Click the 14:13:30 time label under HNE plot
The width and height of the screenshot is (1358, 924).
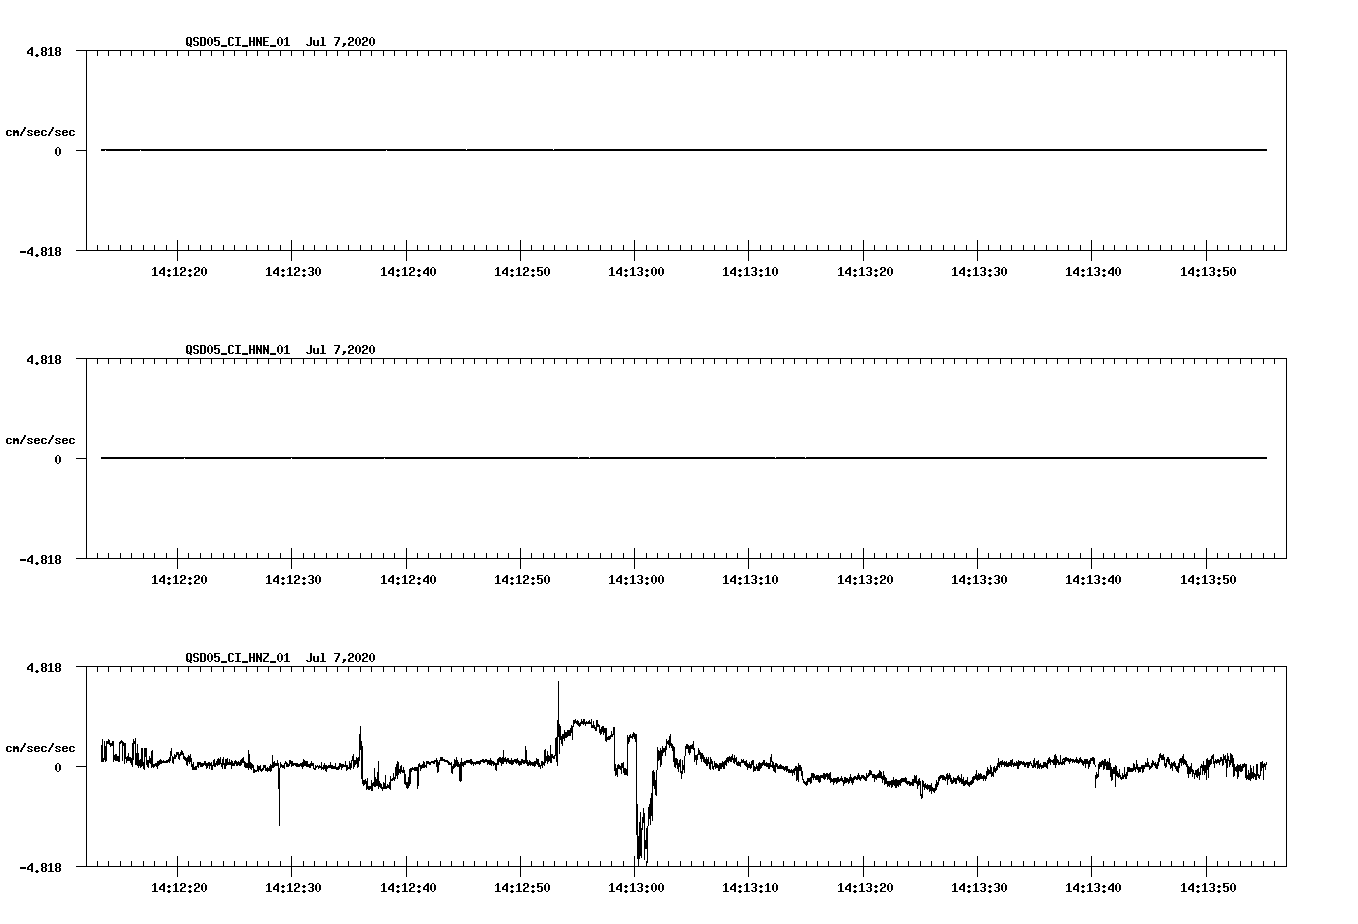[979, 272]
